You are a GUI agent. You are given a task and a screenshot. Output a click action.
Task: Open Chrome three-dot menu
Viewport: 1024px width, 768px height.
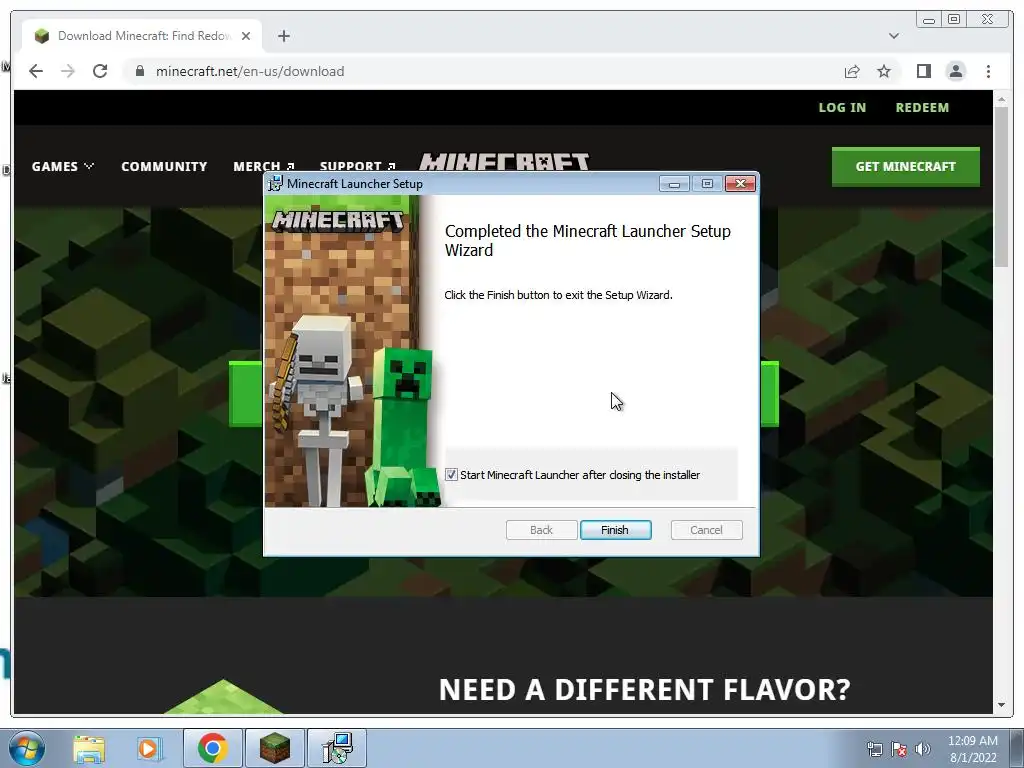pos(988,71)
